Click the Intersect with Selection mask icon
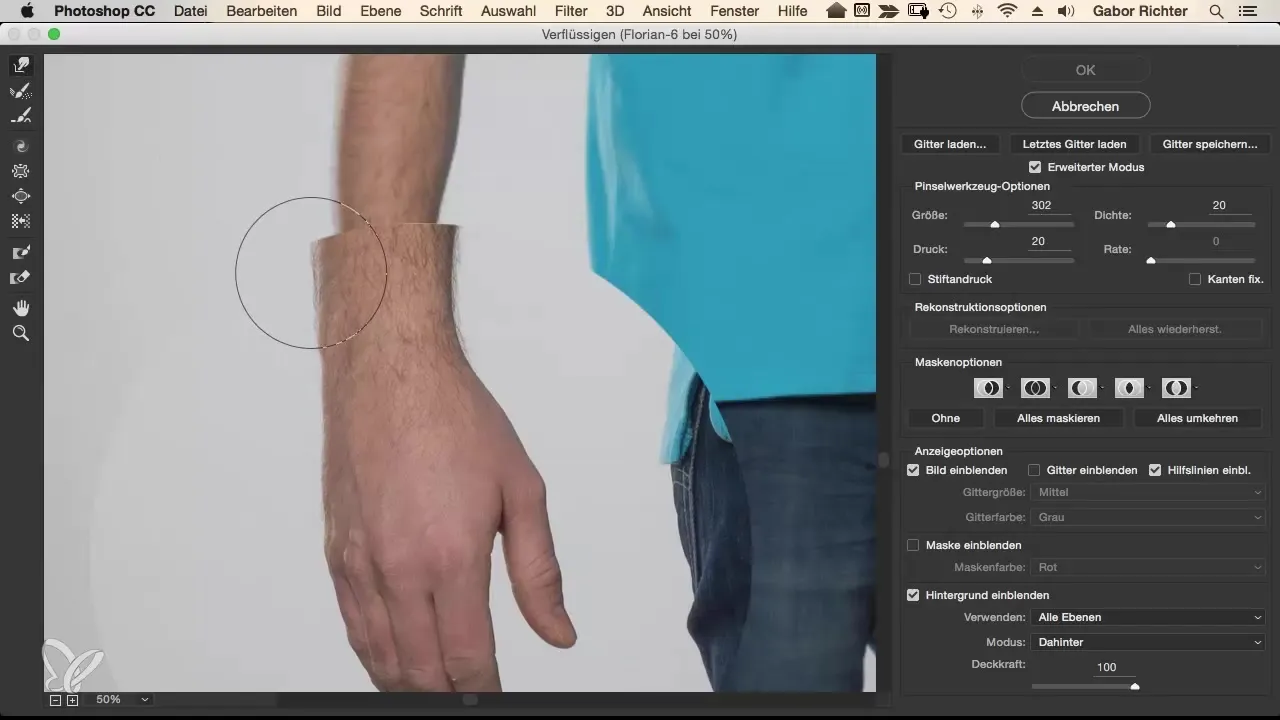The height and width of the screenshot is (720, 1280). pyautogui.click(x=1129, y=387)
